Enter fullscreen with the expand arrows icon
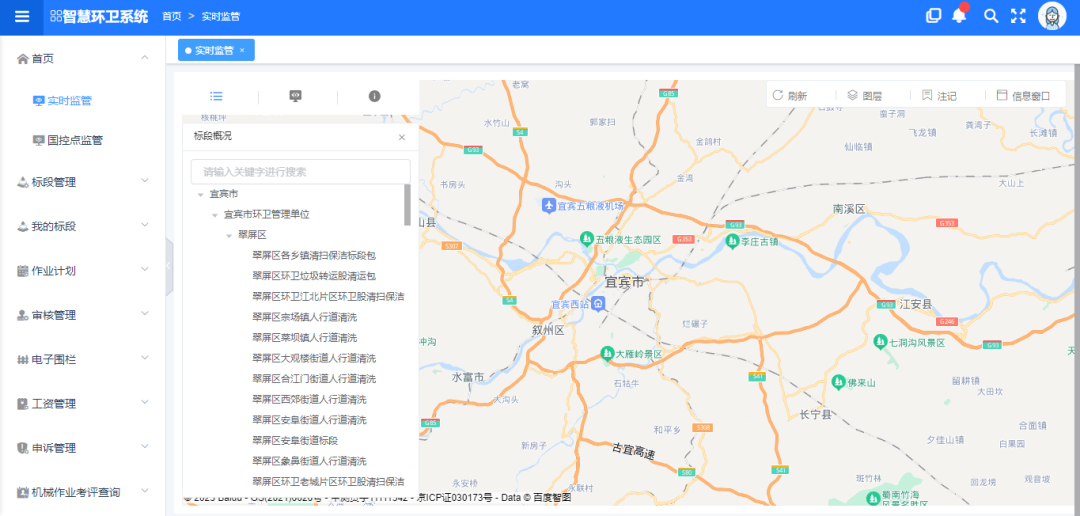1080x516 pixels. [x=1019, y=16]
